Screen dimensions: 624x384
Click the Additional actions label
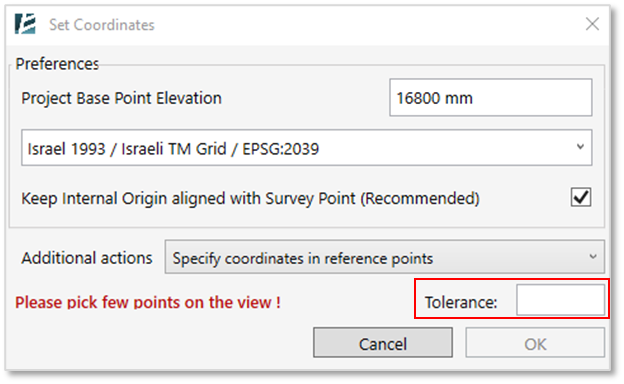(87, 258)
